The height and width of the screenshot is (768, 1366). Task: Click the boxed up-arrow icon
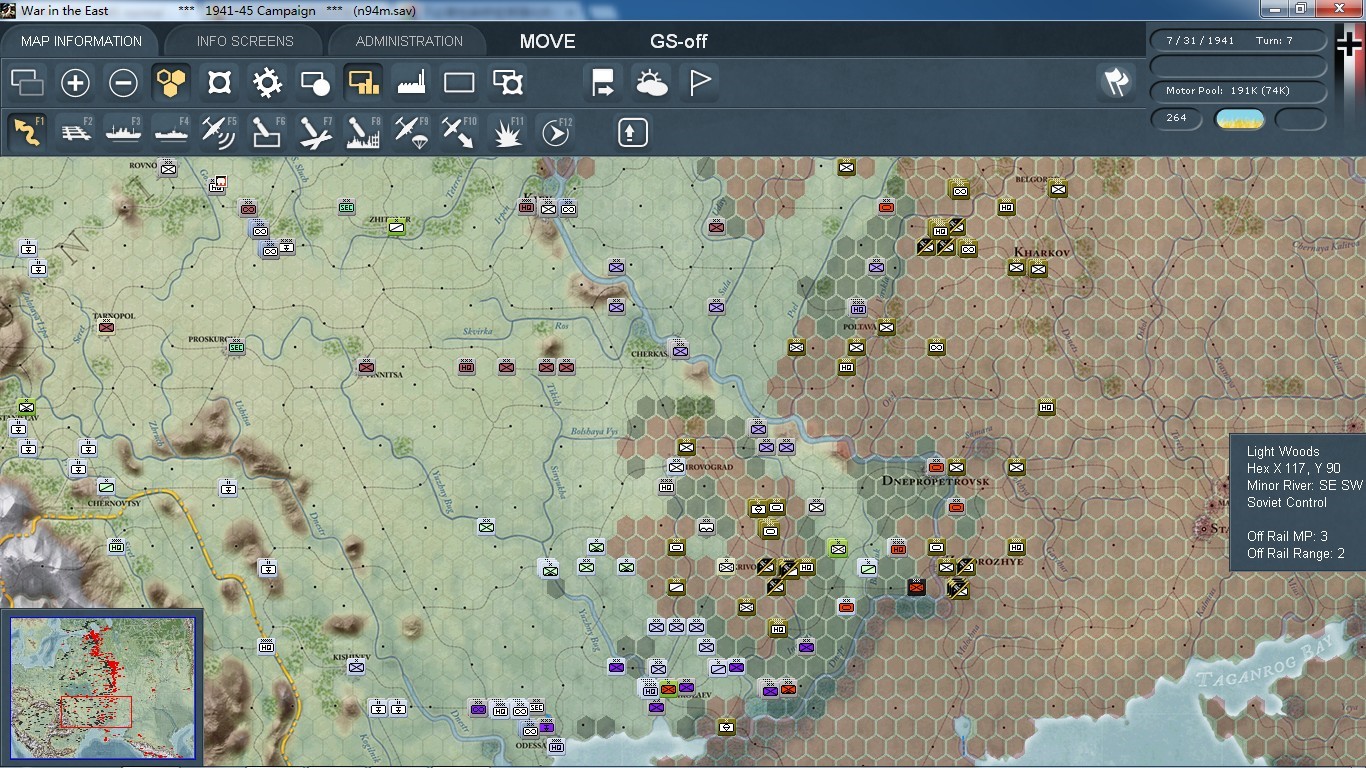coord(632,132)
